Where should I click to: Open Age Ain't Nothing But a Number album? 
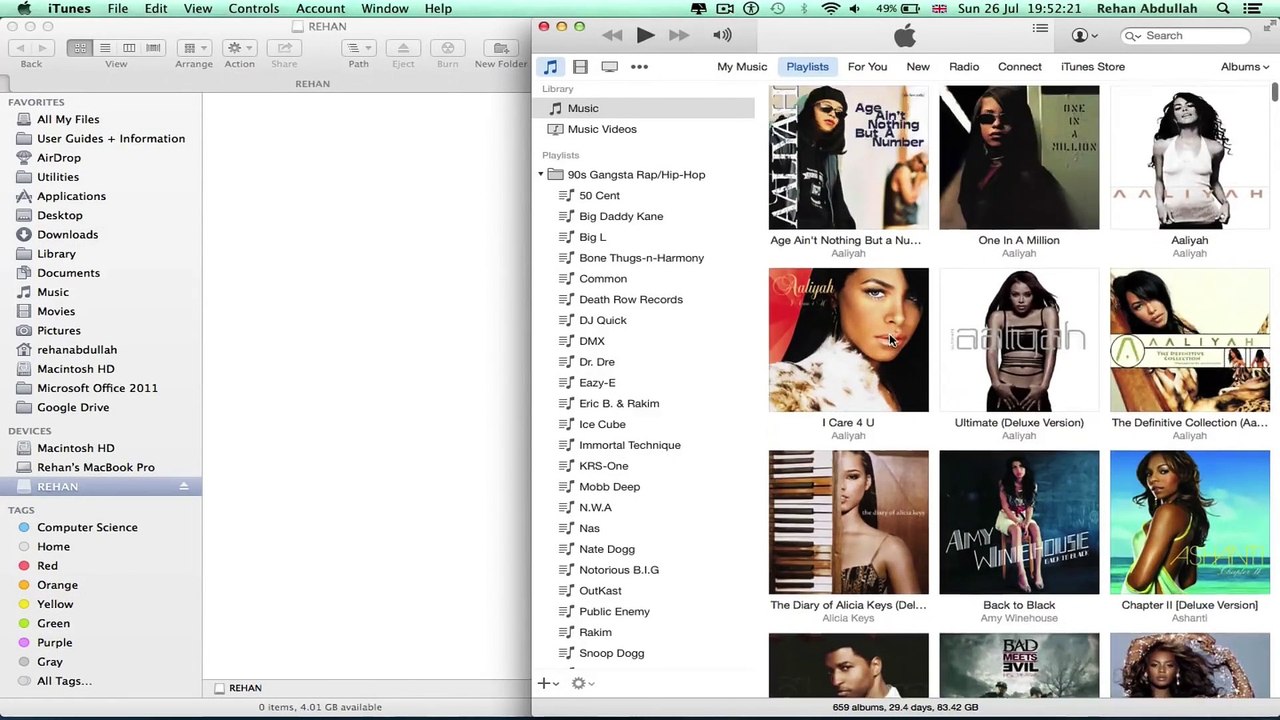click(848, 158)
